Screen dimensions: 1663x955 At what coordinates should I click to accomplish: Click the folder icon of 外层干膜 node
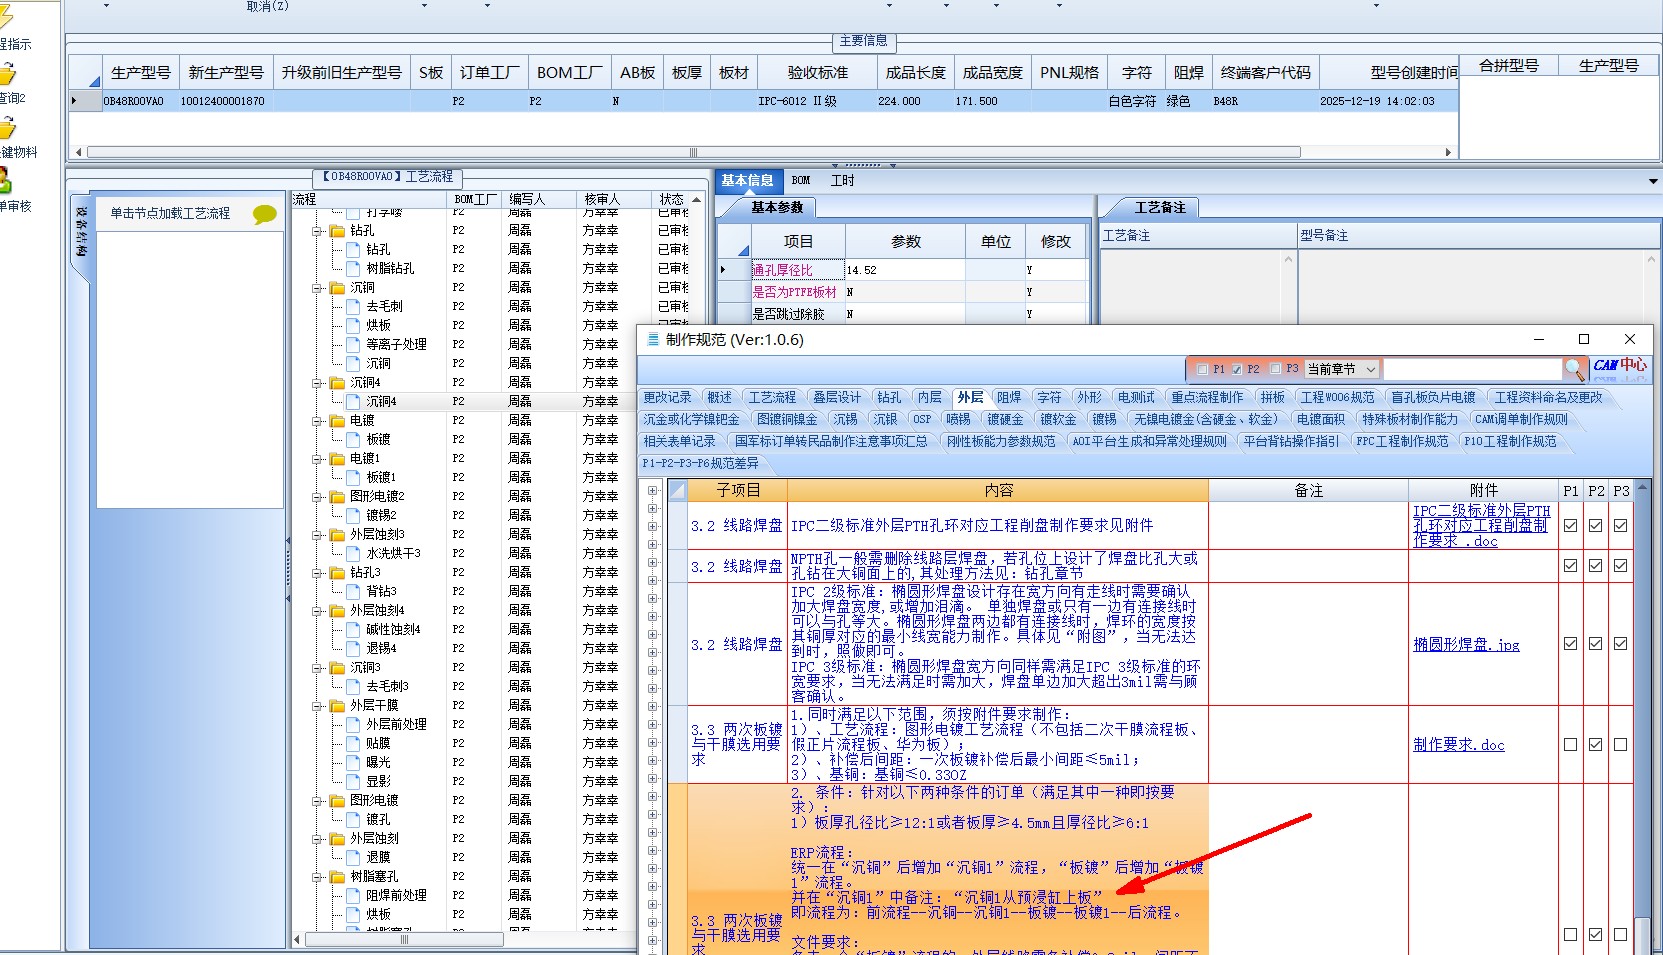[x=338, y=705]
